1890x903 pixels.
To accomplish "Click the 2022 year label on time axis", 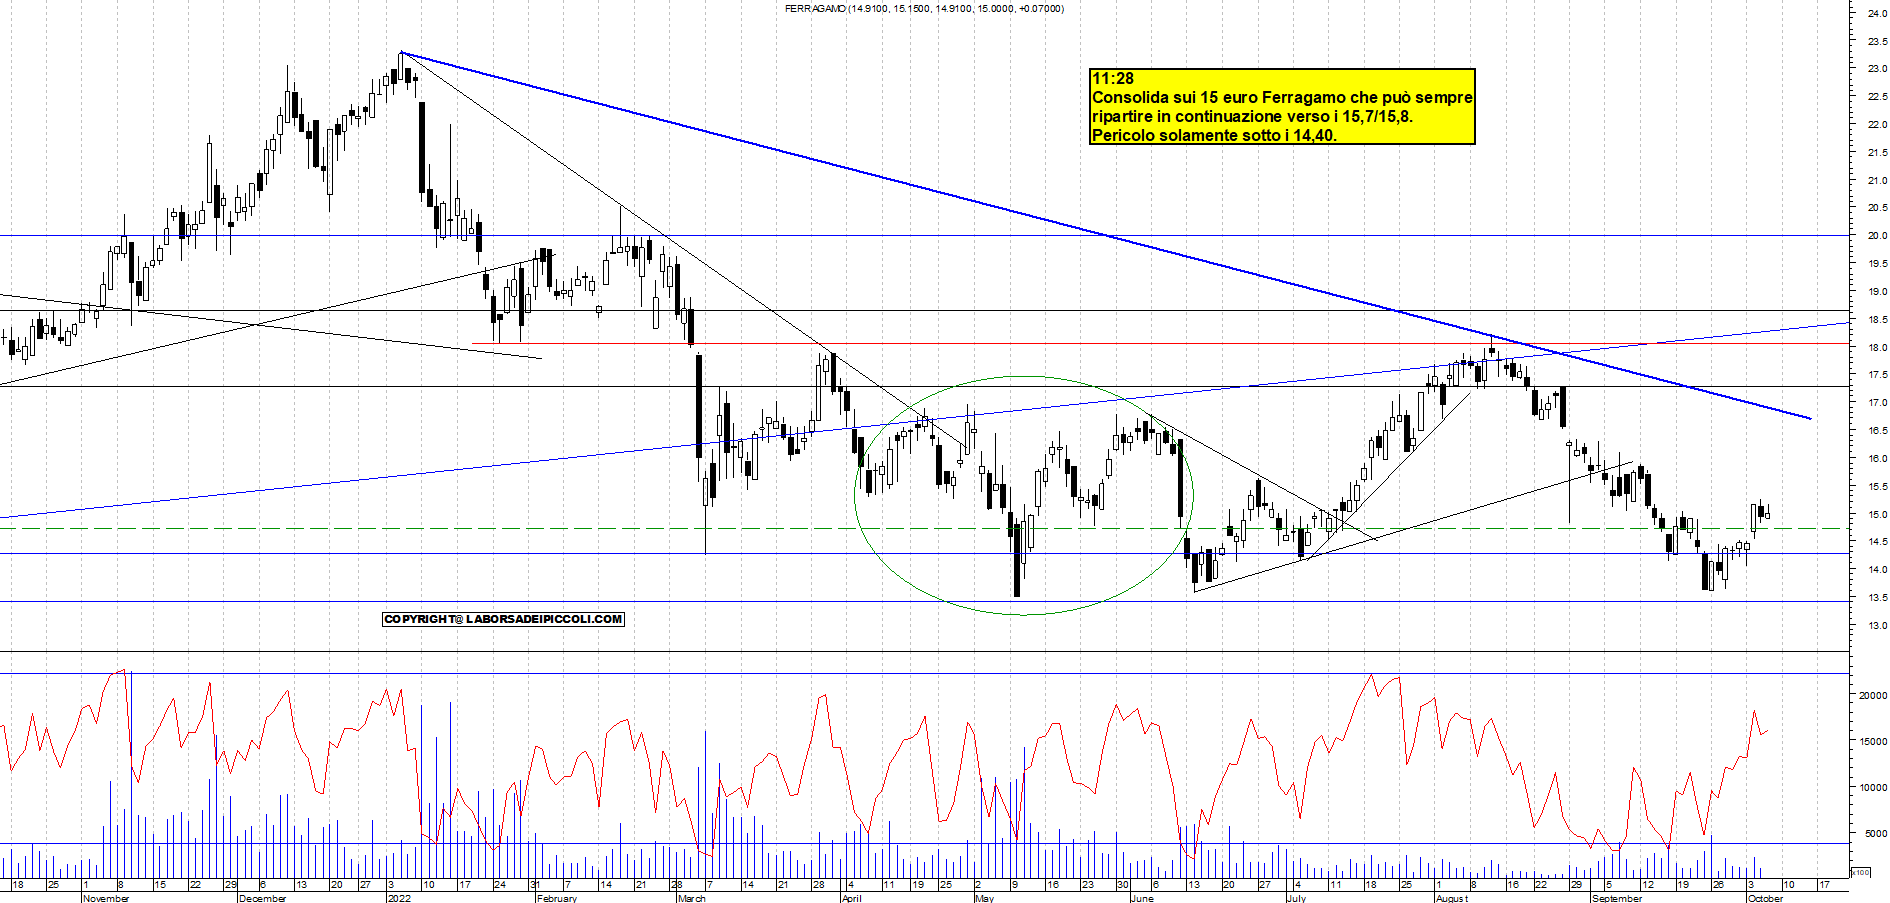I will pyautogui.click(x=399, y=898).
